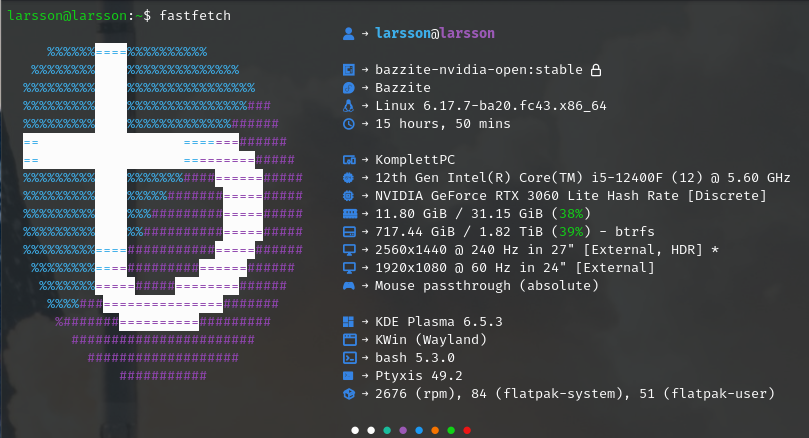Click the computer icon beside KomplettPC
Image resolution: width=809 pixels, height=438 pixels.
(349, 160)
